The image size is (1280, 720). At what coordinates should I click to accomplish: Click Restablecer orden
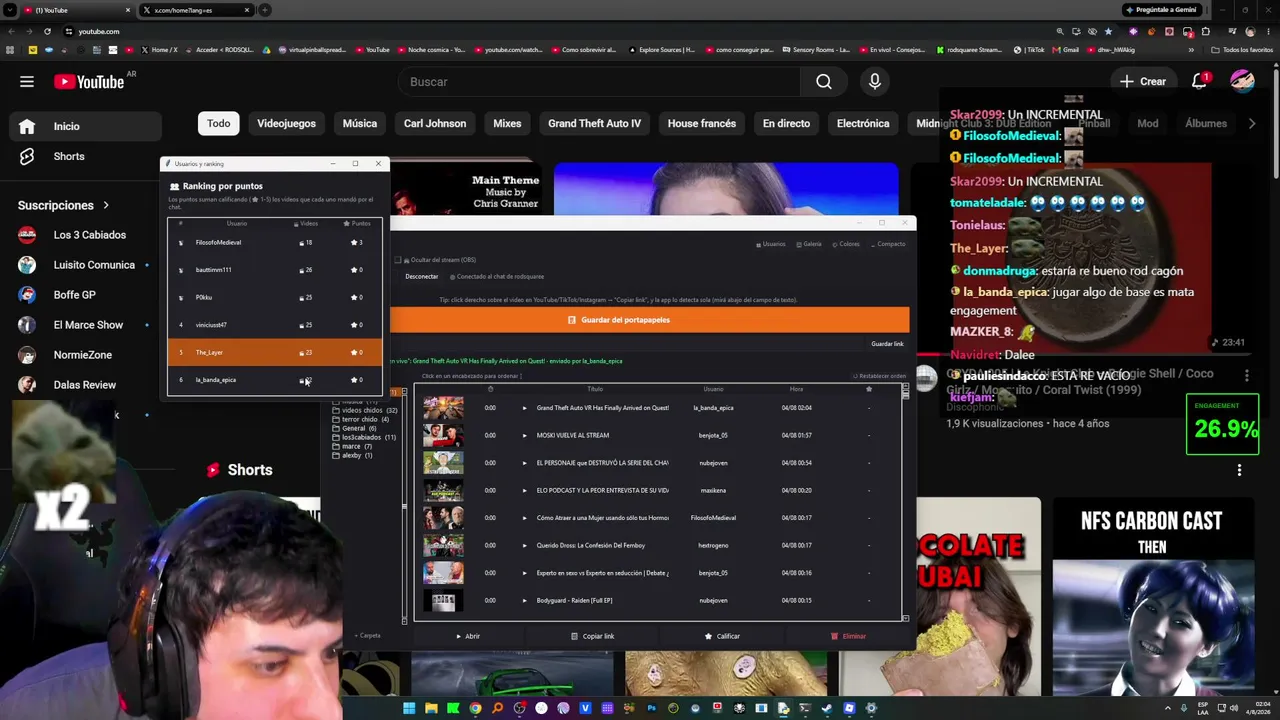(880, 376)
